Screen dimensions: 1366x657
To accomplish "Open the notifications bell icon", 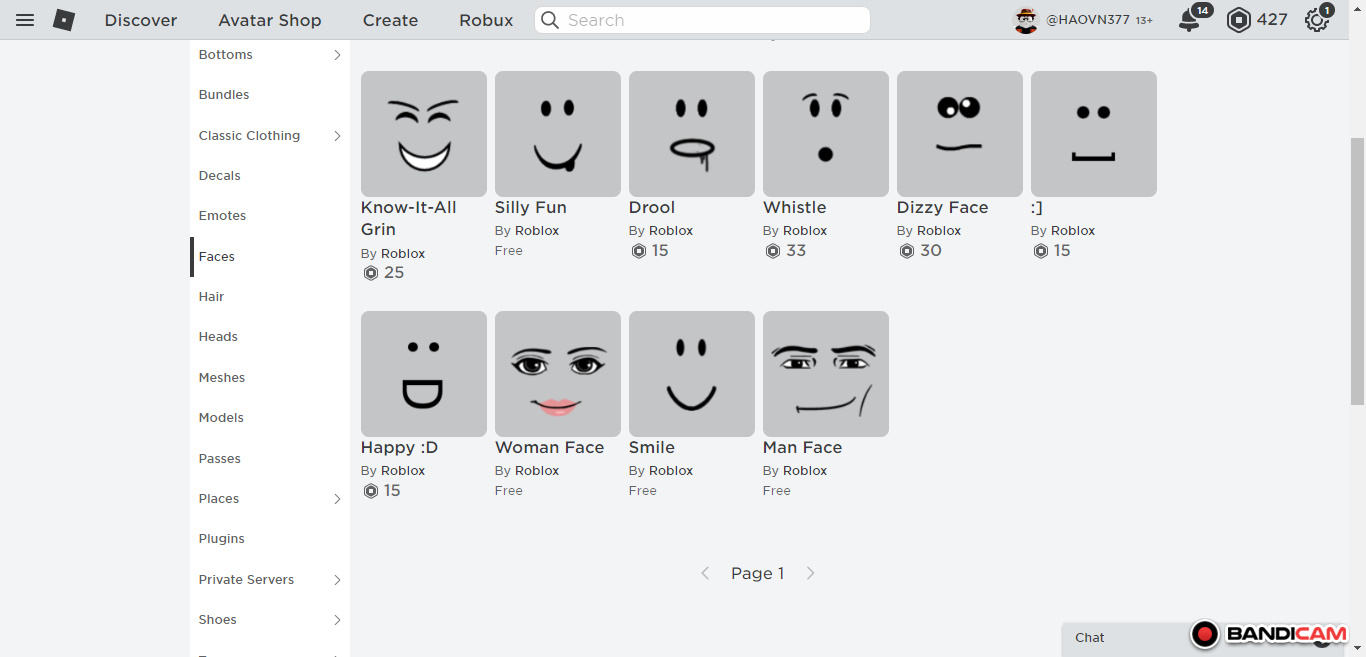I will point(1189,20).
